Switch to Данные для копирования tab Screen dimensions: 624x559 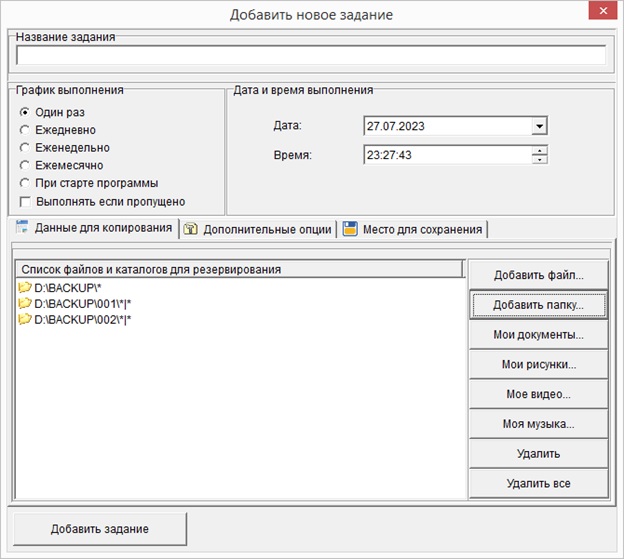[94, 228]
